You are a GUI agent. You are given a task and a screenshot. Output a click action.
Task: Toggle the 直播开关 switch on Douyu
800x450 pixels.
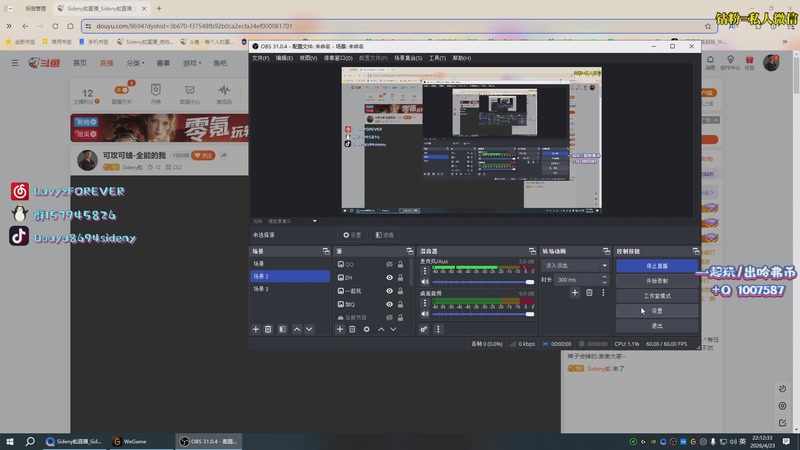pos(122,90)
